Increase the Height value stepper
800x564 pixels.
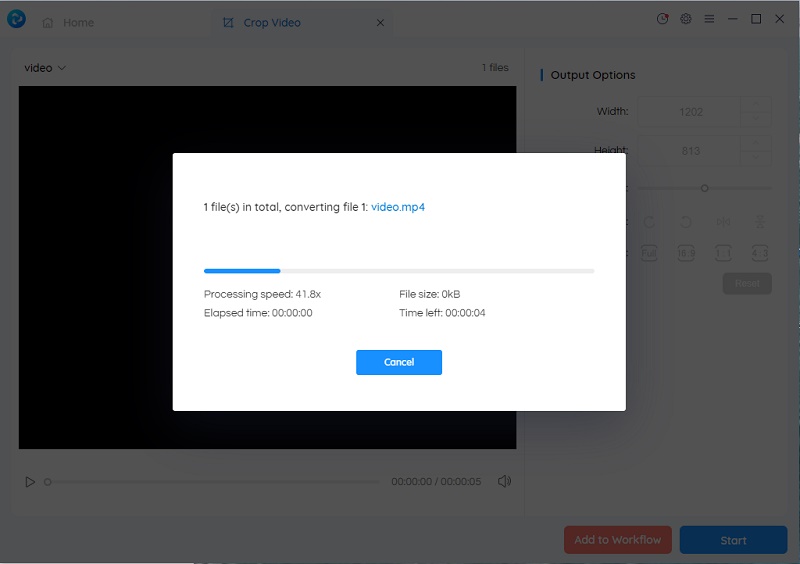pos(756,143)
